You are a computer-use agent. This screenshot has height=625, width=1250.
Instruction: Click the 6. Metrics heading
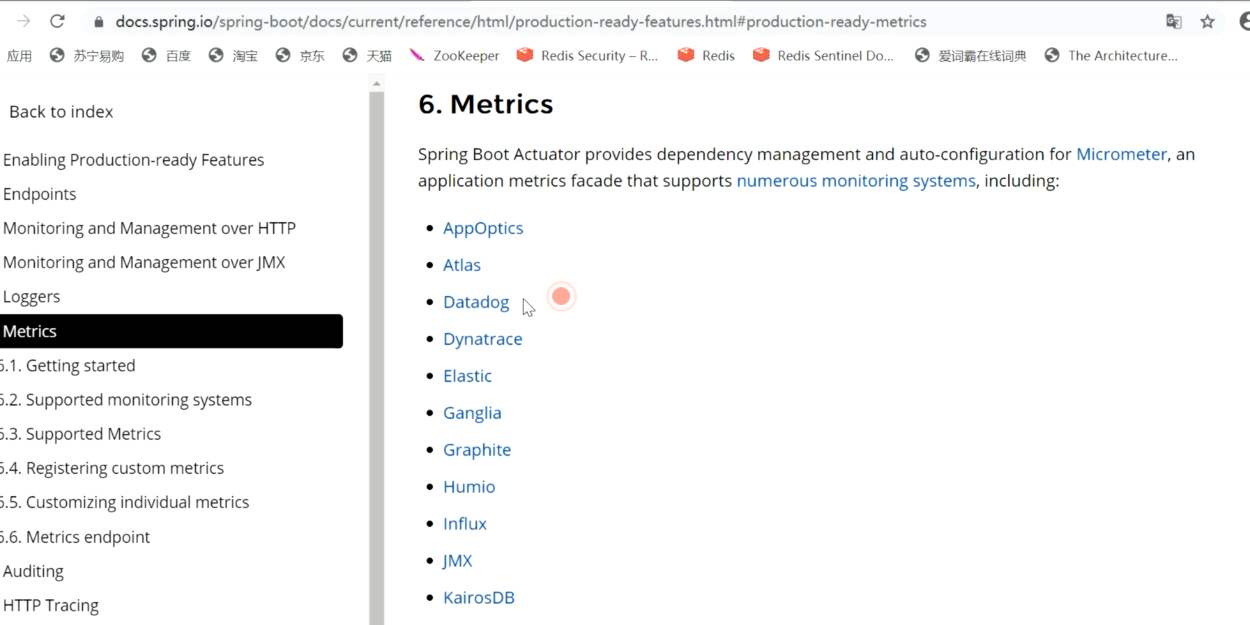(x=485, y=104)
